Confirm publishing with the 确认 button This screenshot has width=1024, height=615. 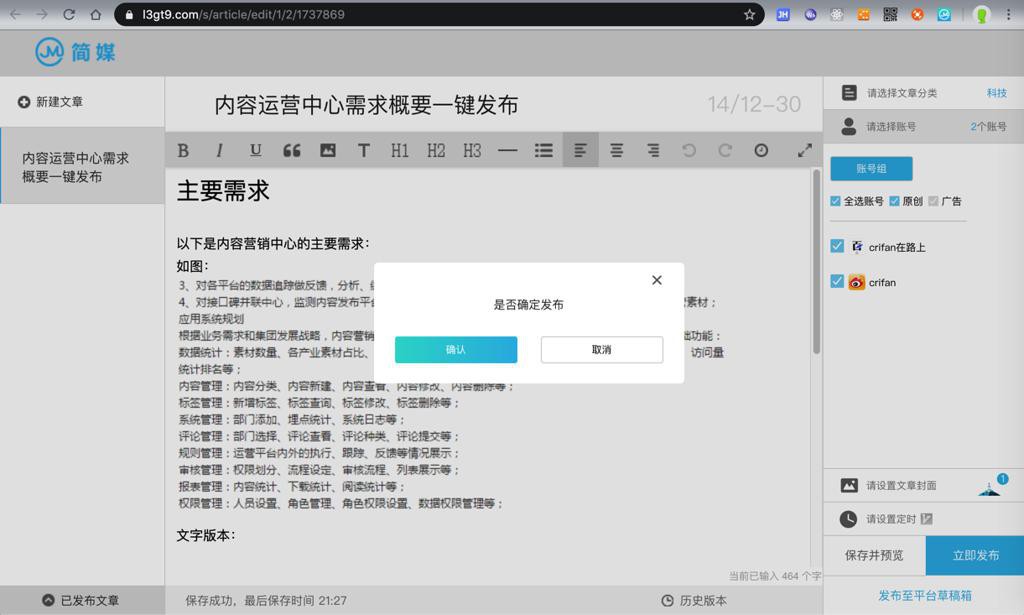point(456,350)
